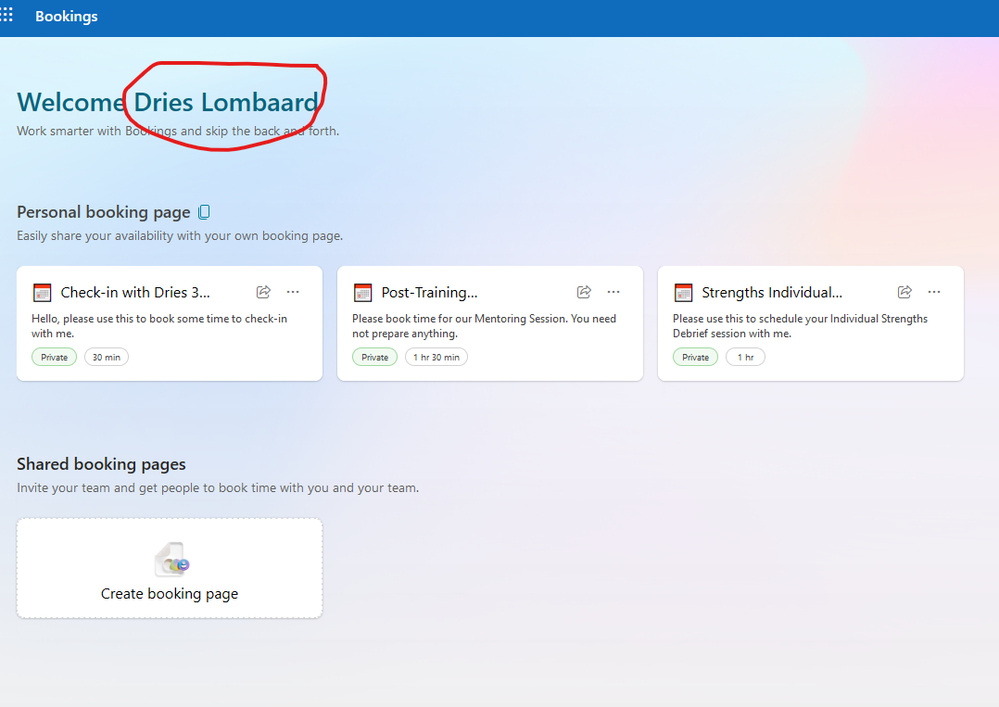999x707 pixels.
Task: Open more options for Check-in with Dries
Action: 293,292
